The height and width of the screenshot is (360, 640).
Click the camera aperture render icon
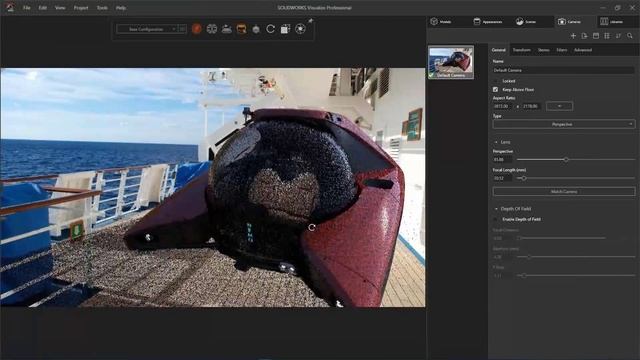[x=300, y=29]
